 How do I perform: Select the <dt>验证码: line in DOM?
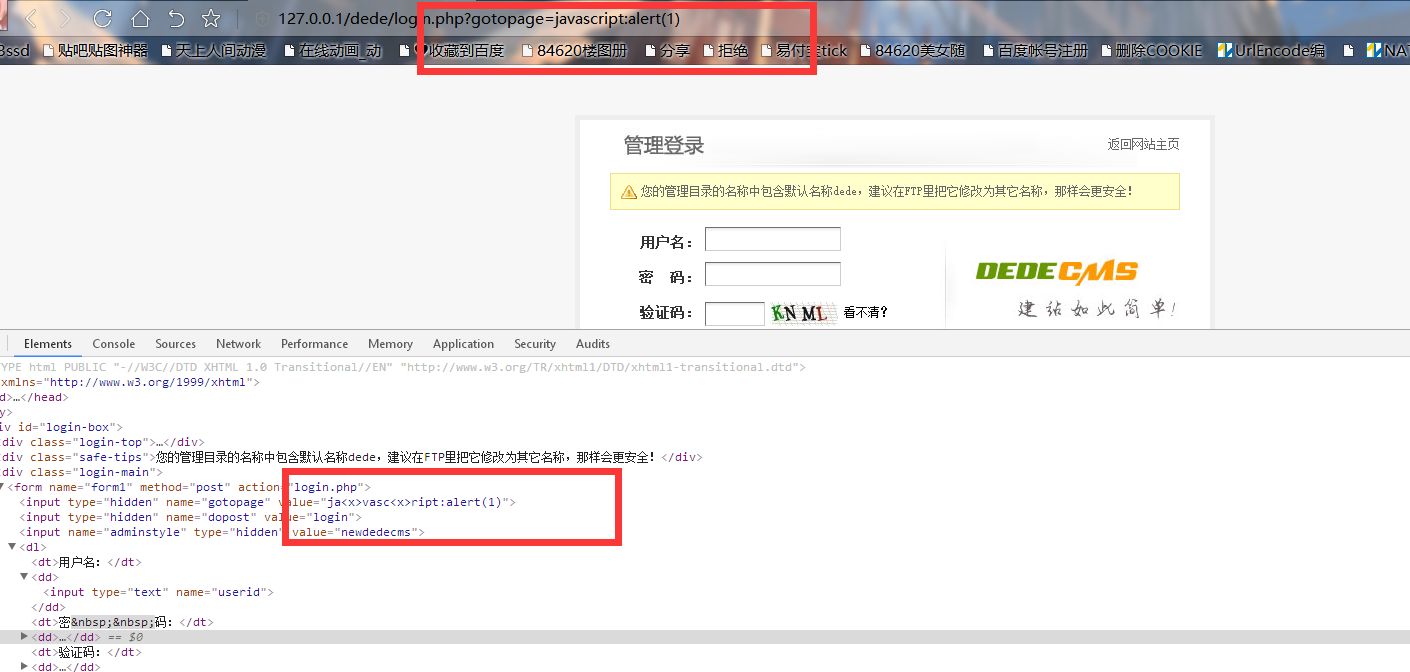[x=87, y=652]
